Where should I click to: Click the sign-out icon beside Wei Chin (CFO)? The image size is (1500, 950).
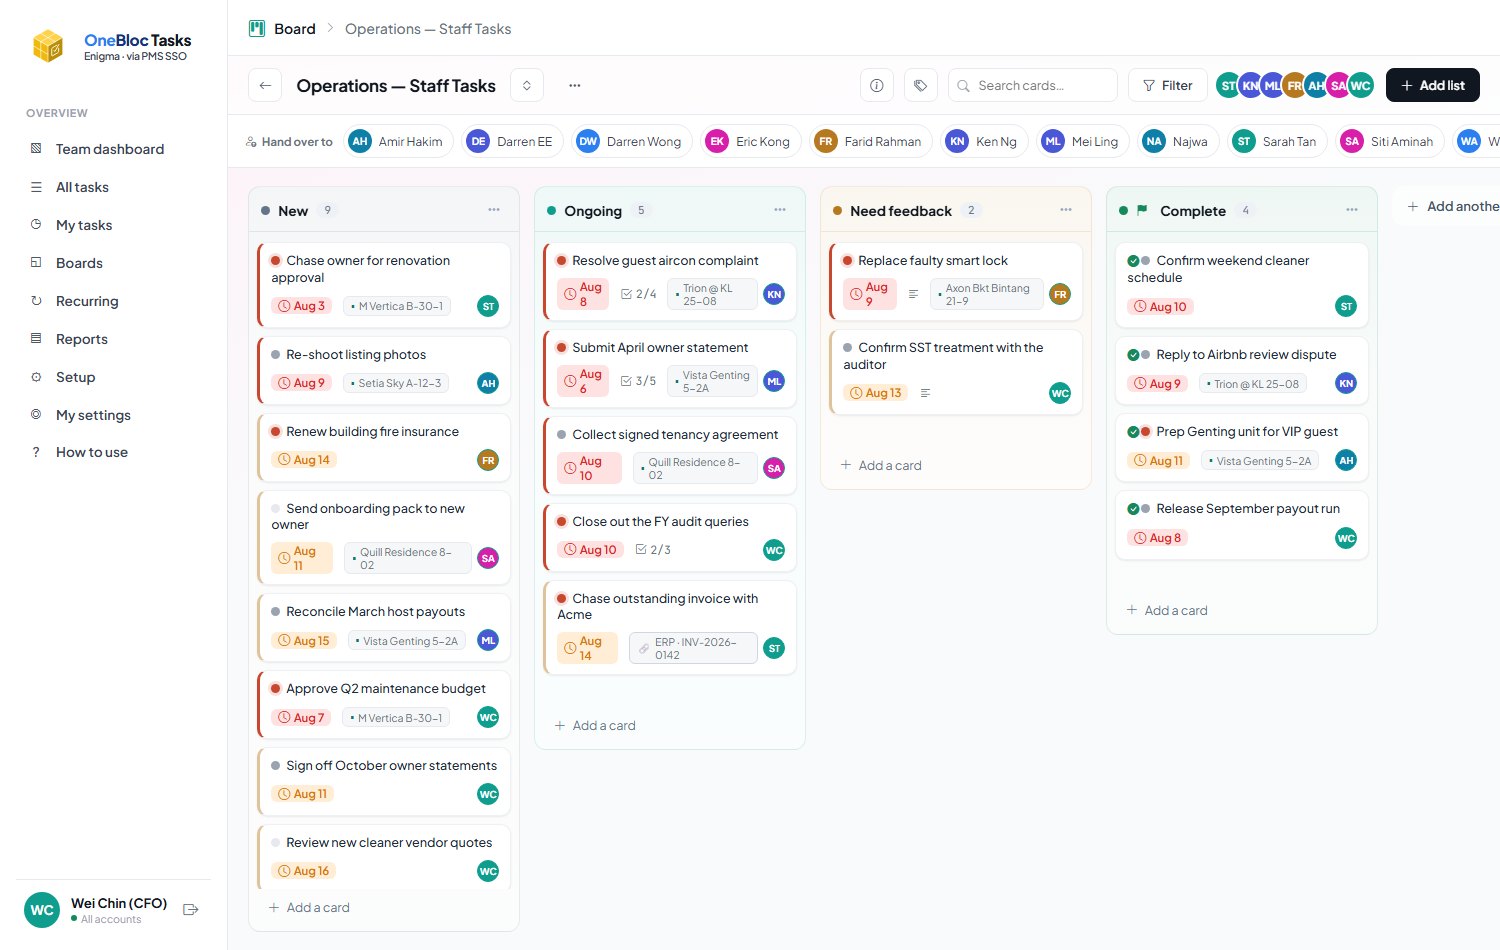click(x=191, y=910)
